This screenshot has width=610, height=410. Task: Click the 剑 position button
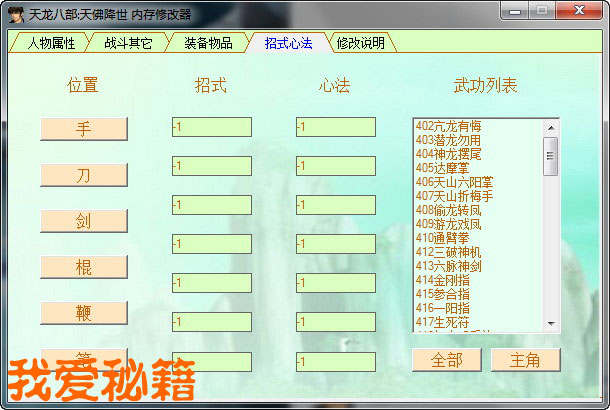coord(84,221)
